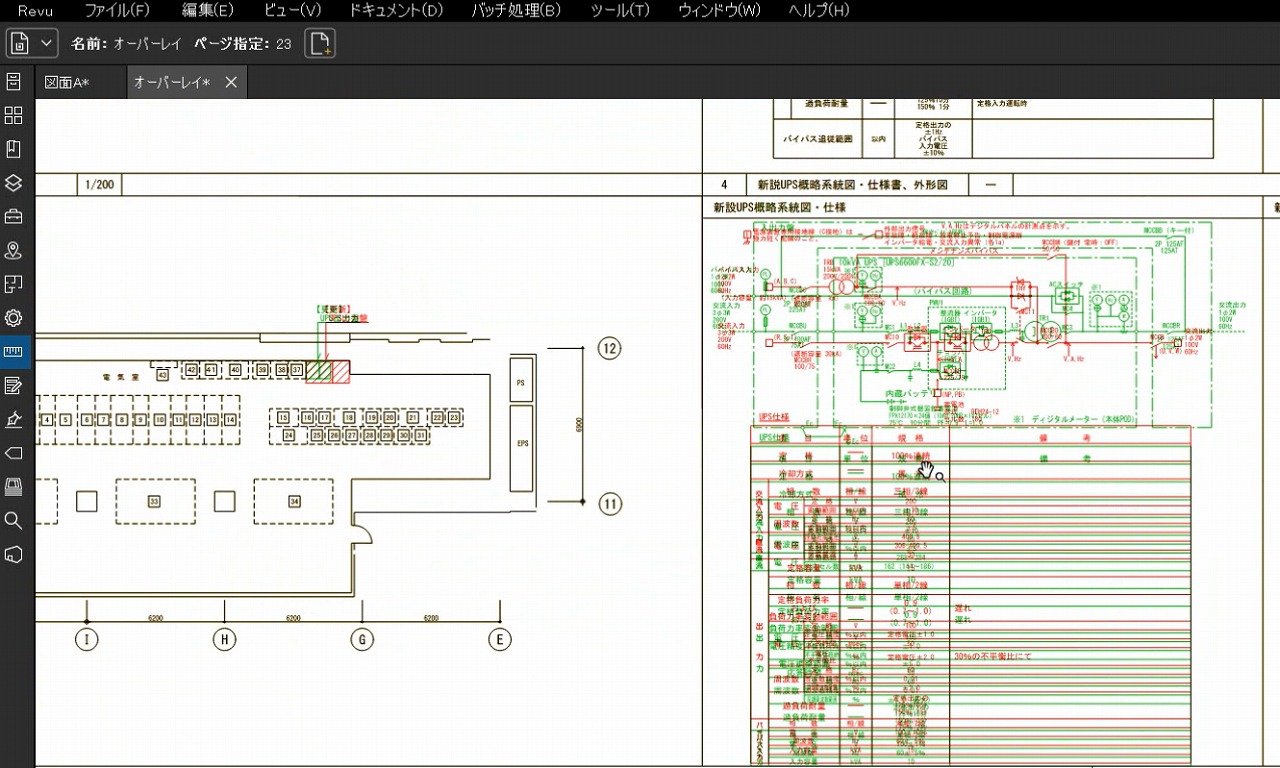Open the Bookmarks panel

14,150
